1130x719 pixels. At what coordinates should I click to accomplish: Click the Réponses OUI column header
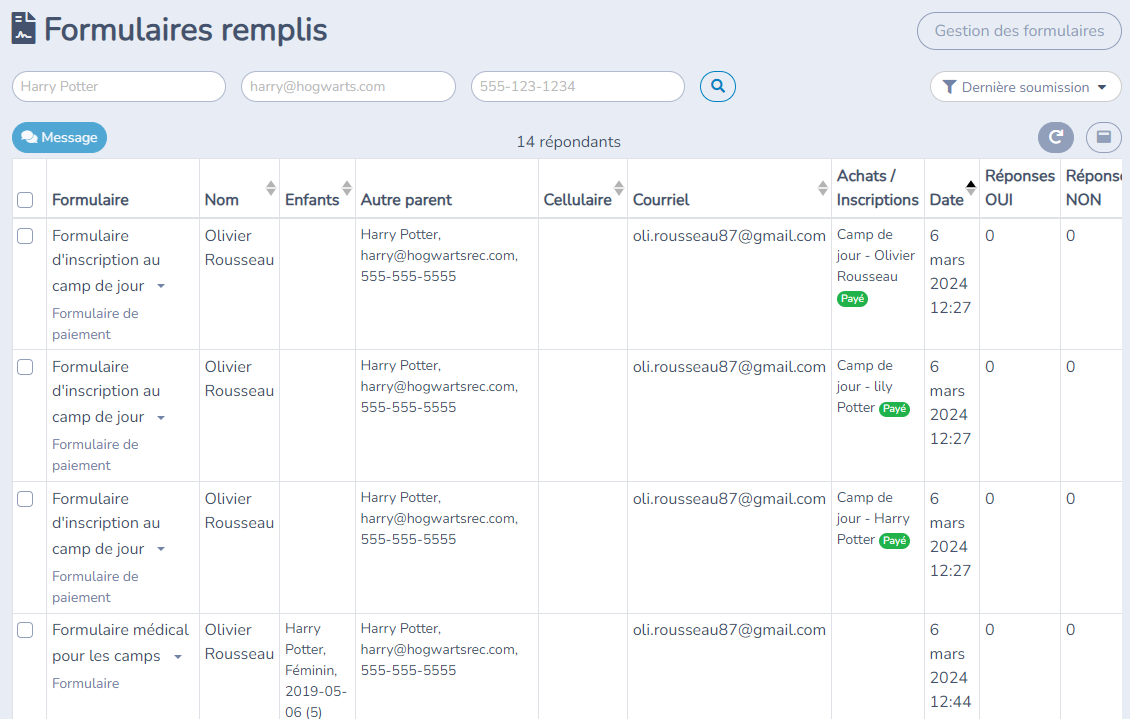pos(1019,187)
